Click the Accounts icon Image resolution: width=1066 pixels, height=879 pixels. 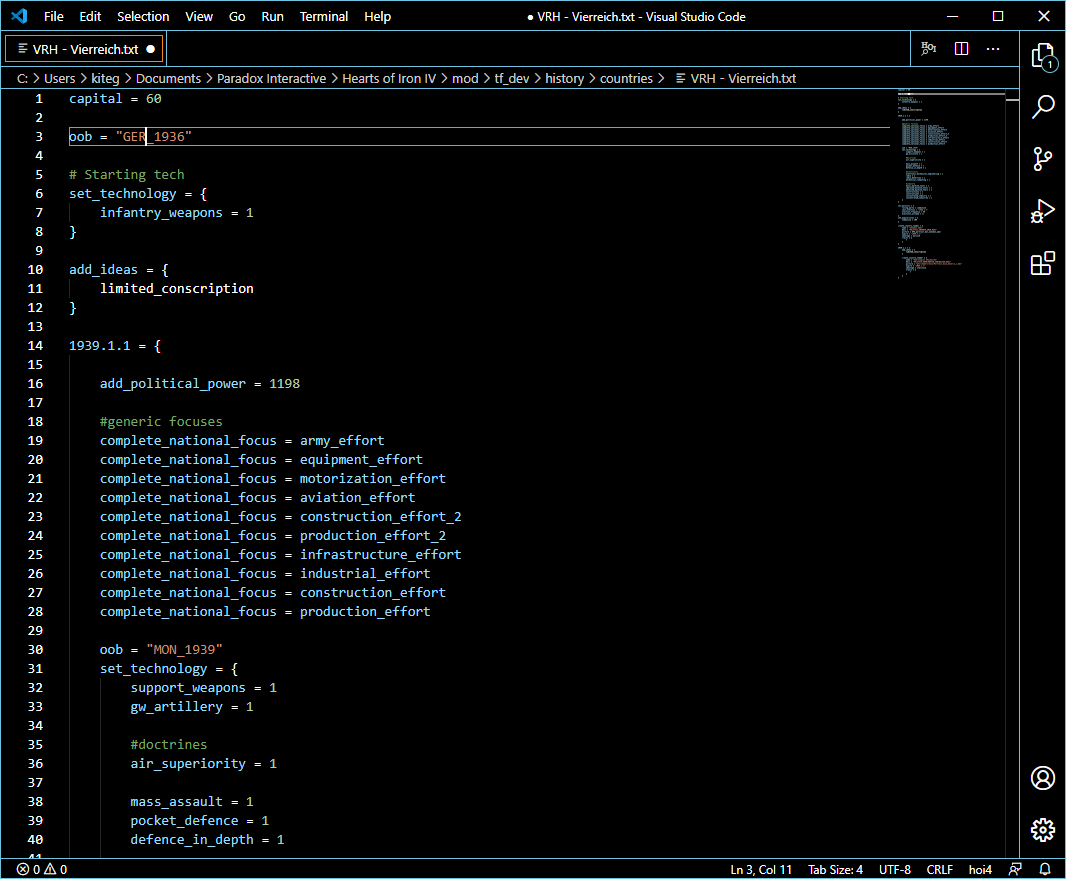pos(1043,778)
